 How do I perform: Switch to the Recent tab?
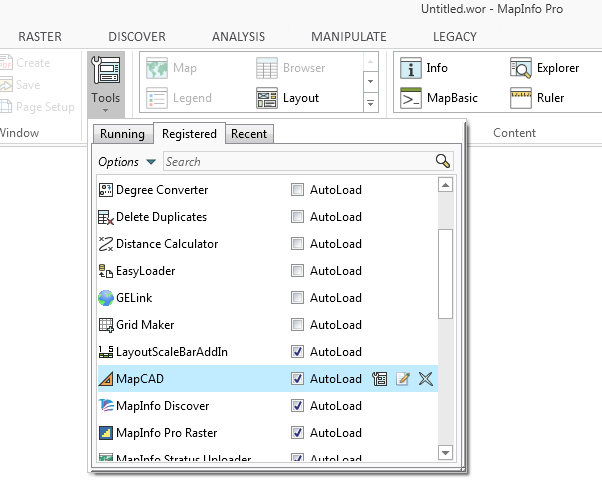tap(249, 134)
